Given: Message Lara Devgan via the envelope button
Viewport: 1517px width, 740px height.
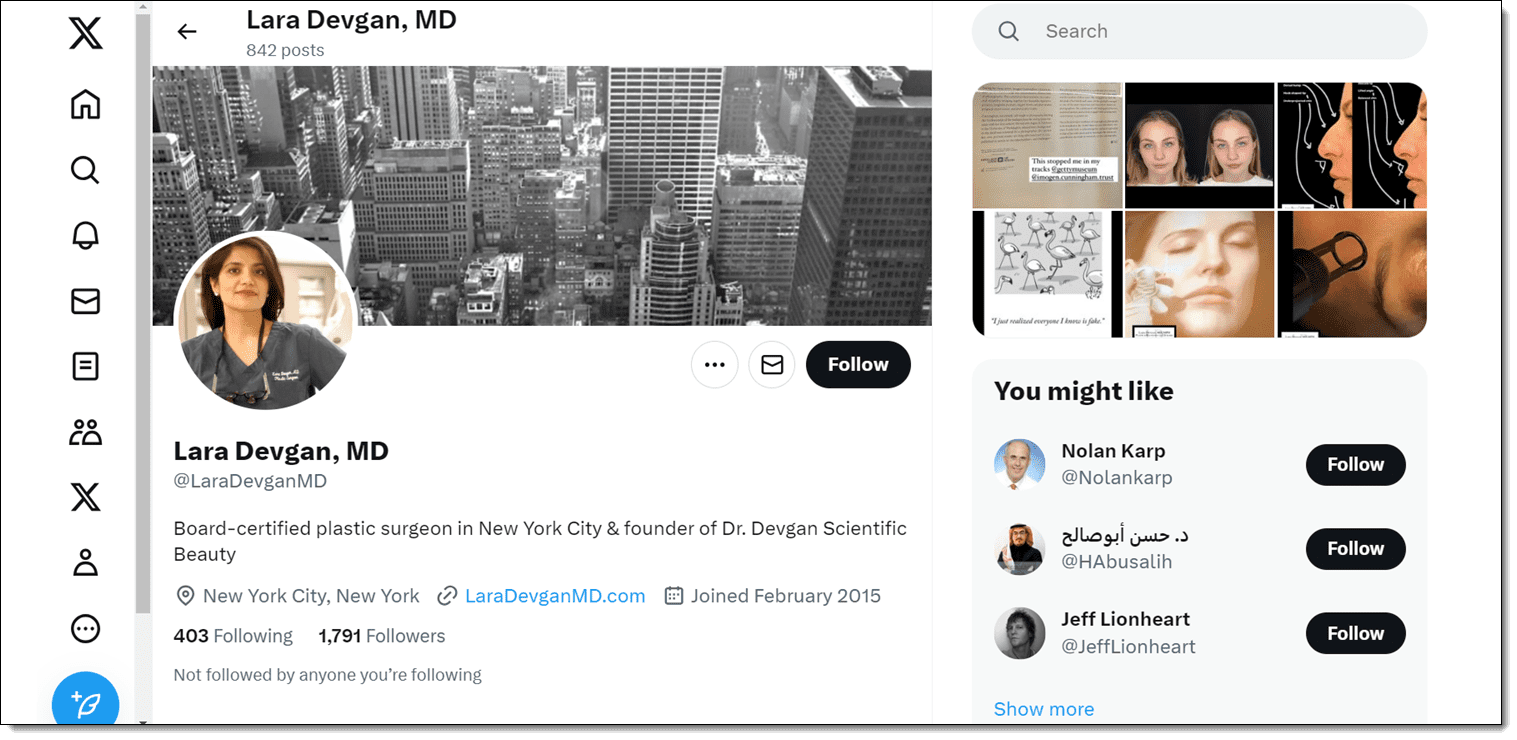Looking at the screenshot, I should coord(771,364).
